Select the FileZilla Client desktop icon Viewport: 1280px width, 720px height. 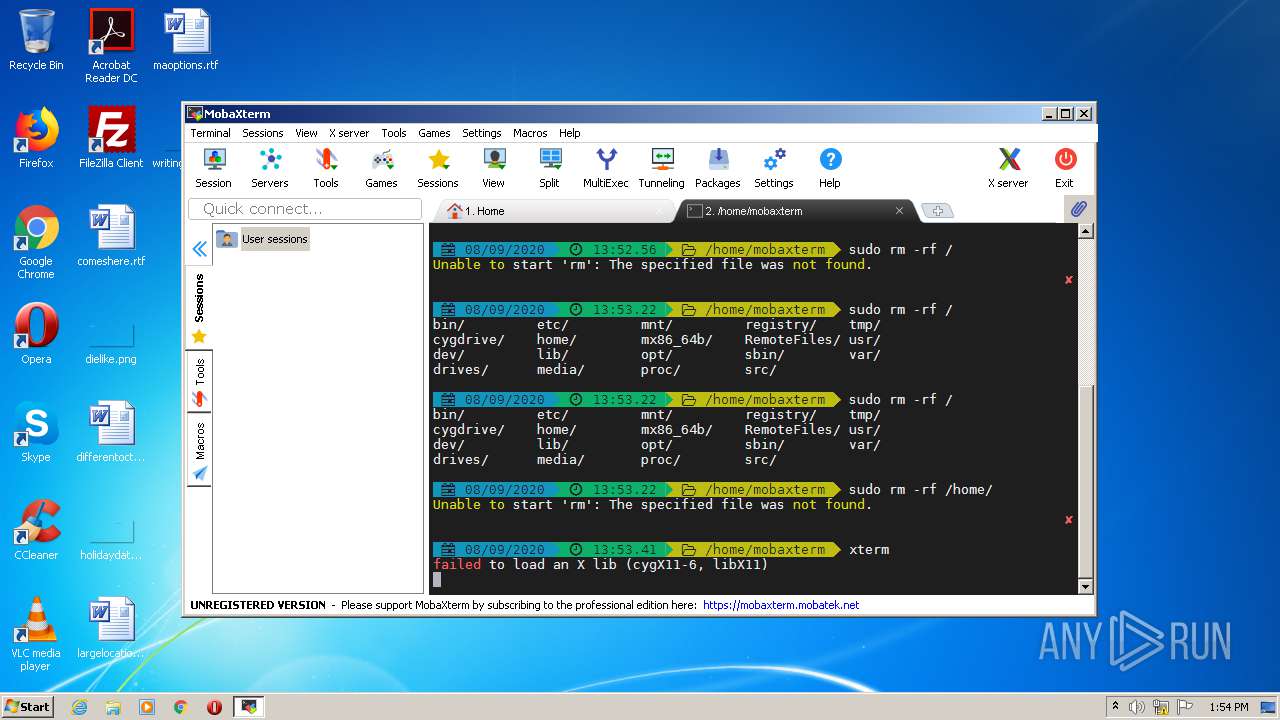click(111, 138)
